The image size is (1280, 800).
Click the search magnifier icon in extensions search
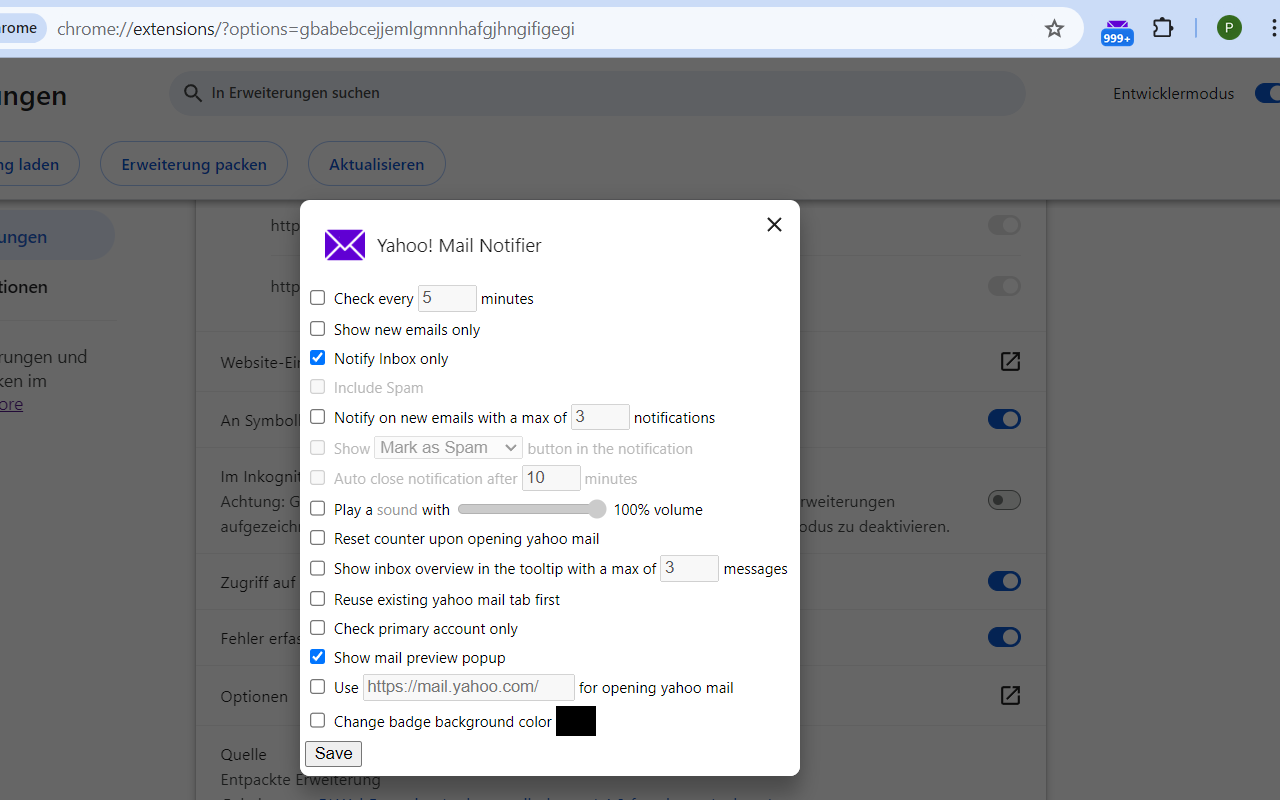[192, 93]
